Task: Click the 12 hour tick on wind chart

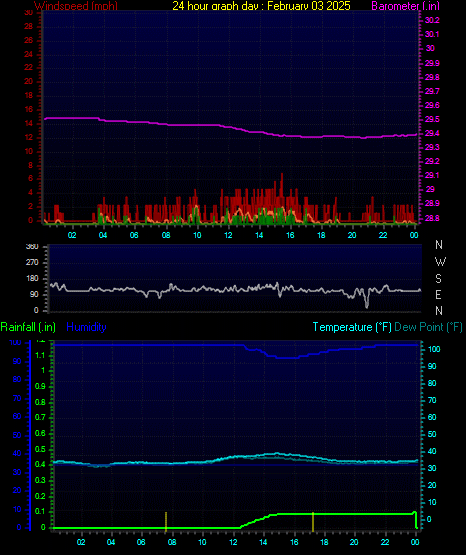Action: point(228,235)
